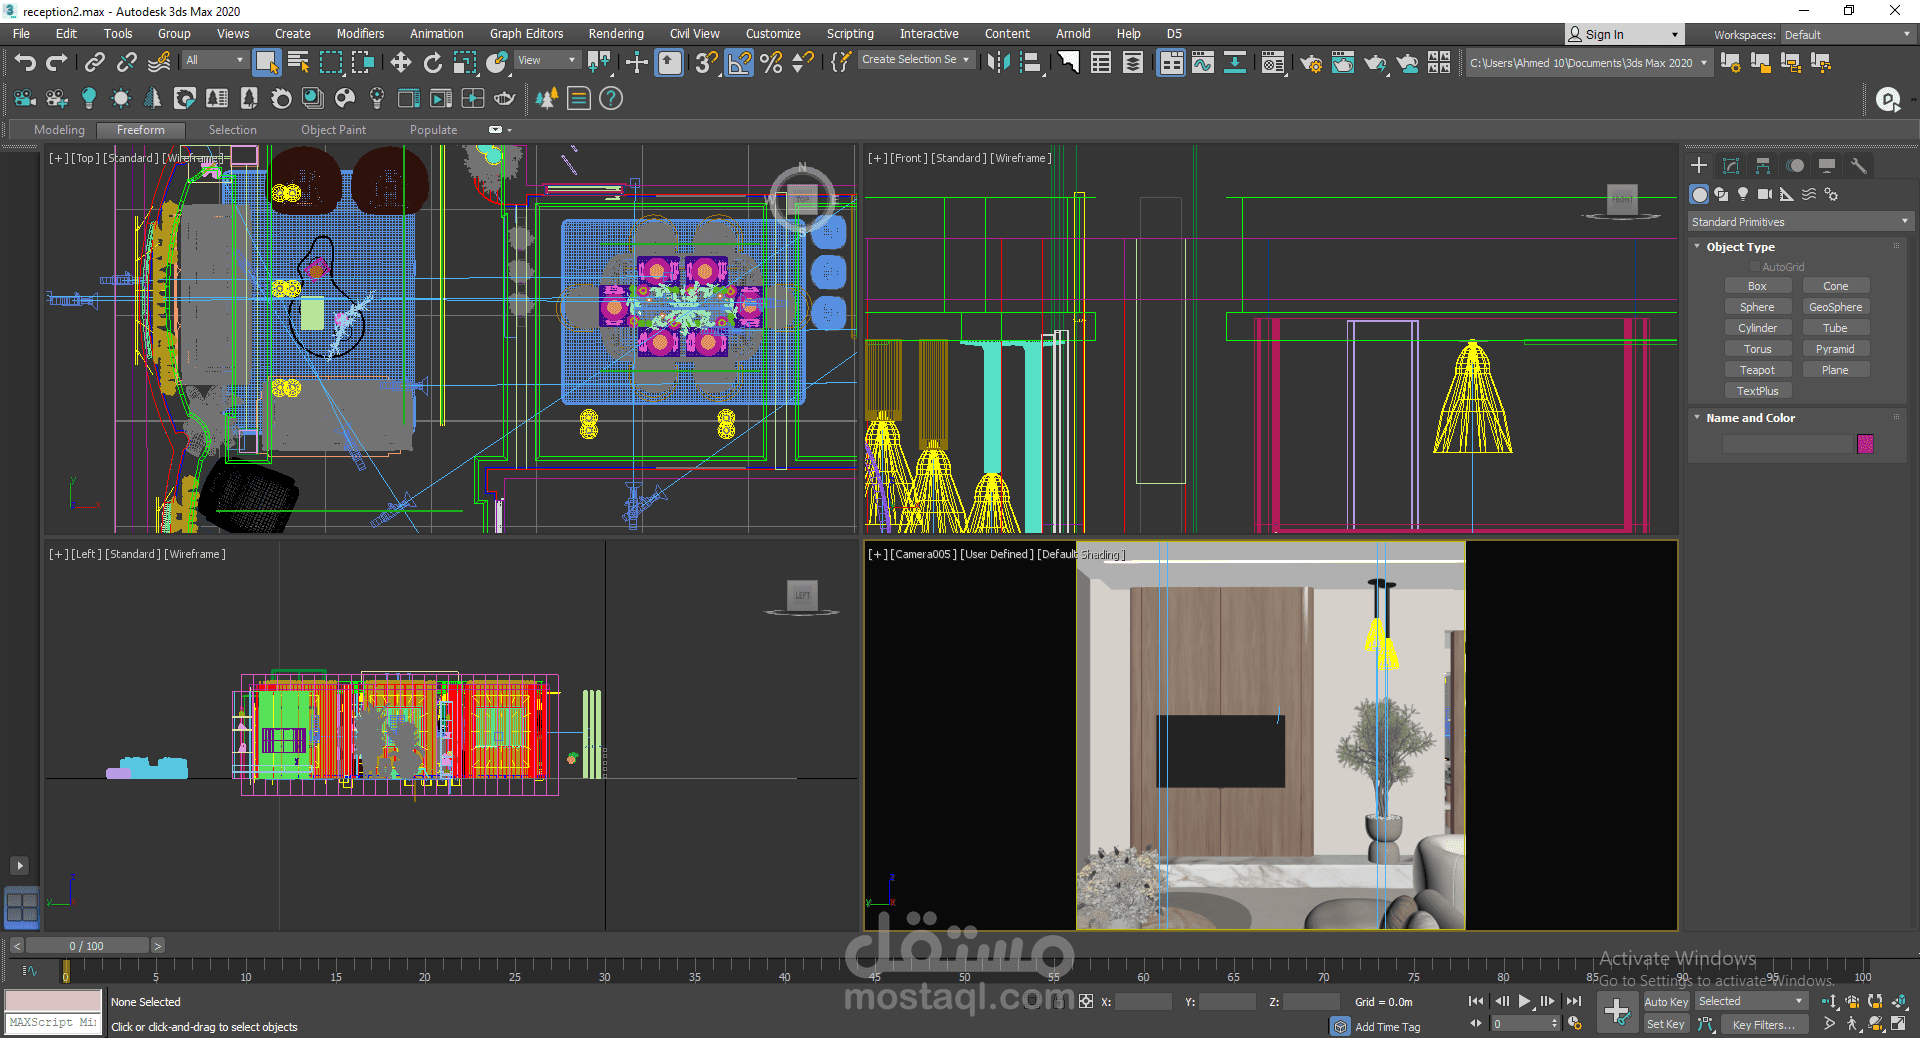The height and width of the screenshot is (1038, 1920).
Task: Toggle Auto Key animation mode
Action: coord(1665,1001)
